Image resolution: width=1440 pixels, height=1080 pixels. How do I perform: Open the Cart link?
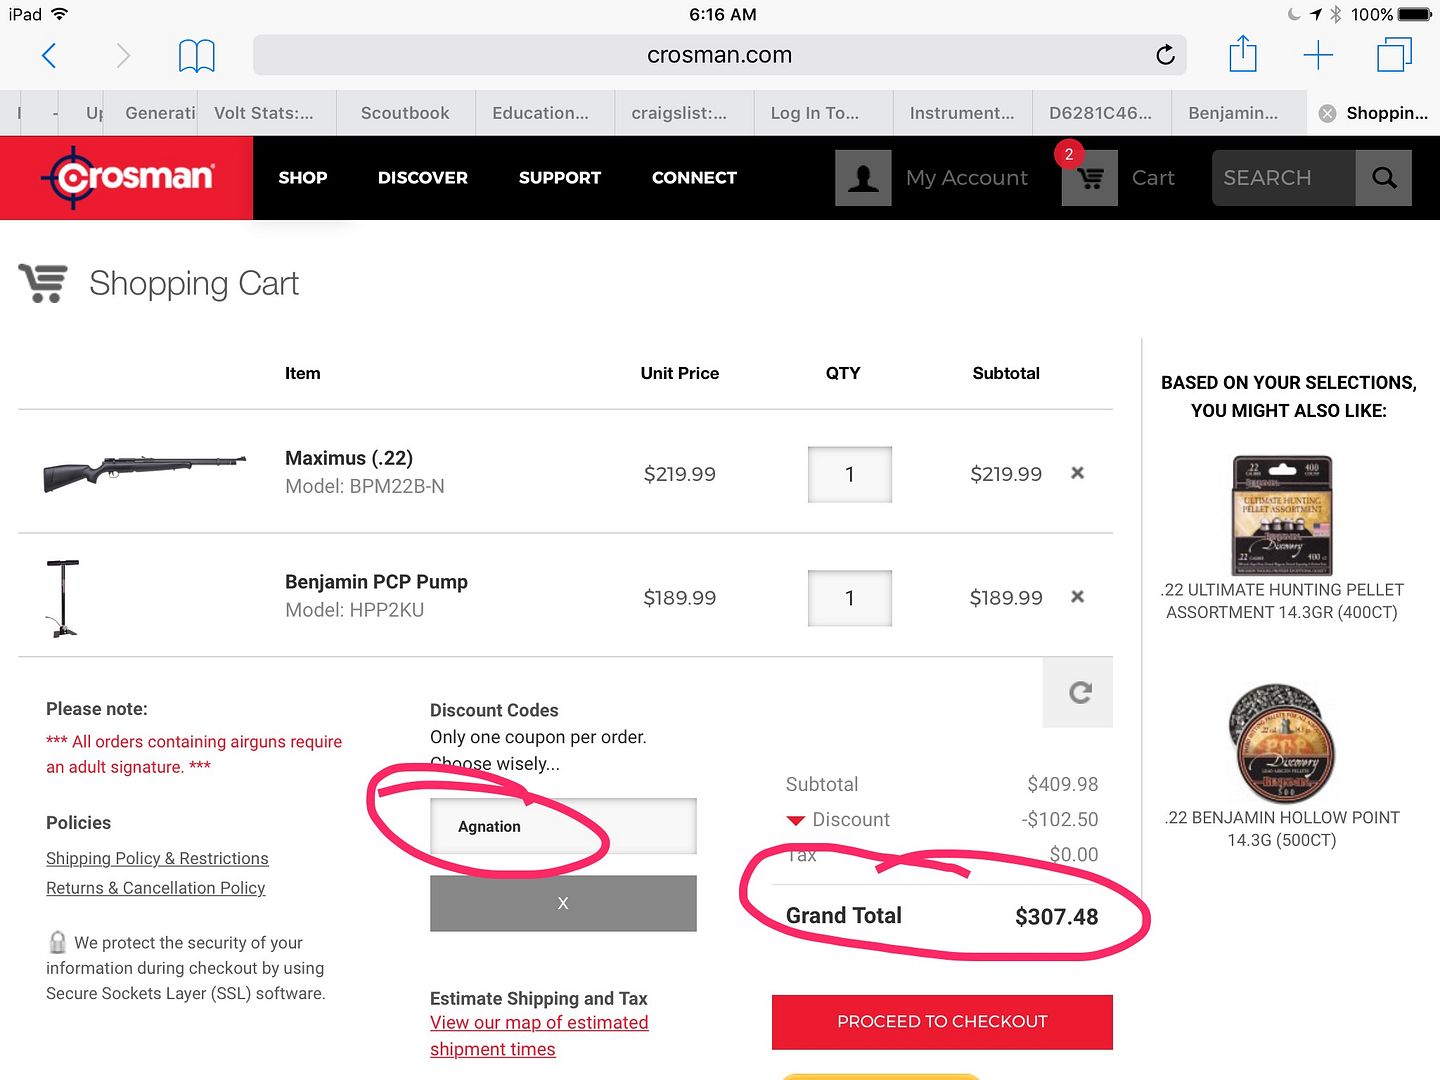(x=1153, y=178)
